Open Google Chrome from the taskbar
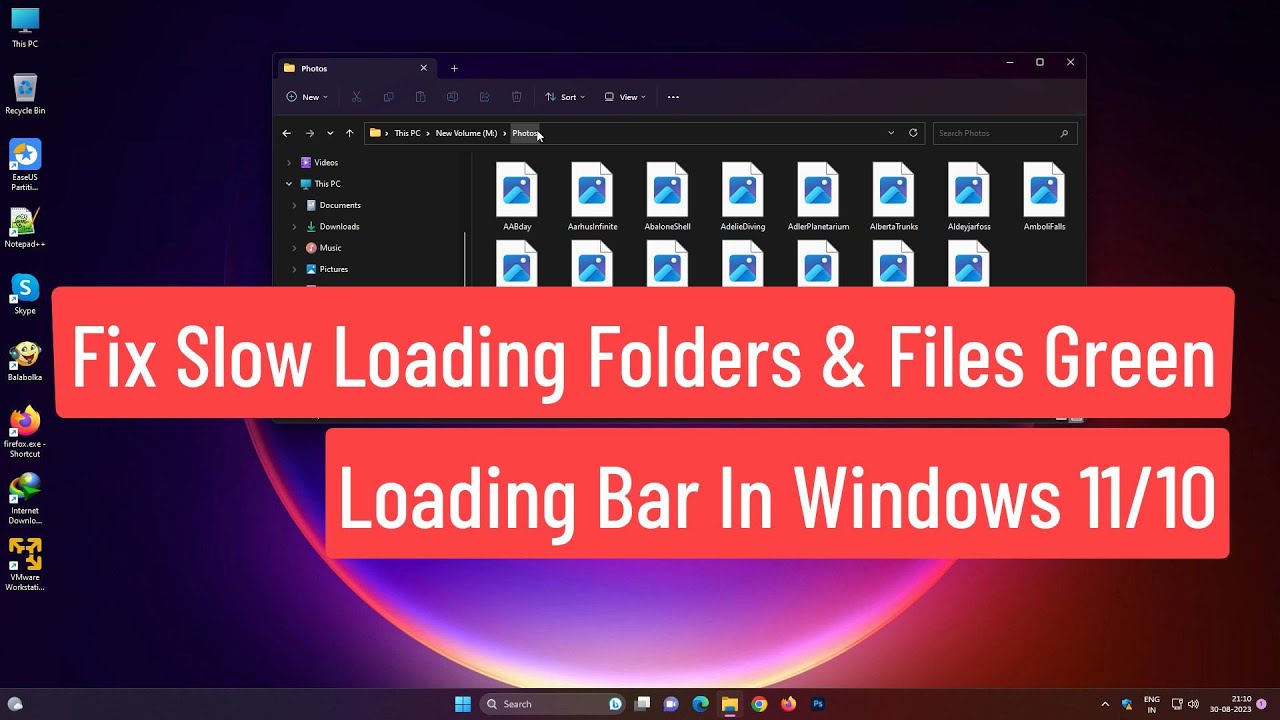1280x720 pixels. [759, 704]
